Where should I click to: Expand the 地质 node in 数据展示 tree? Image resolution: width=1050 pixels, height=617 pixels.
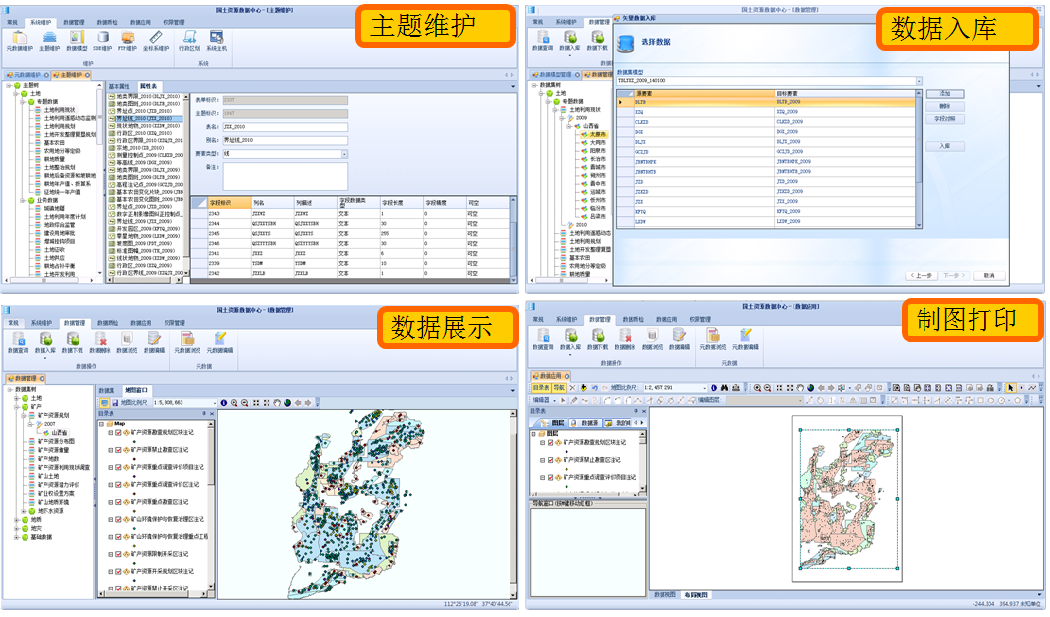click(16, 520)
